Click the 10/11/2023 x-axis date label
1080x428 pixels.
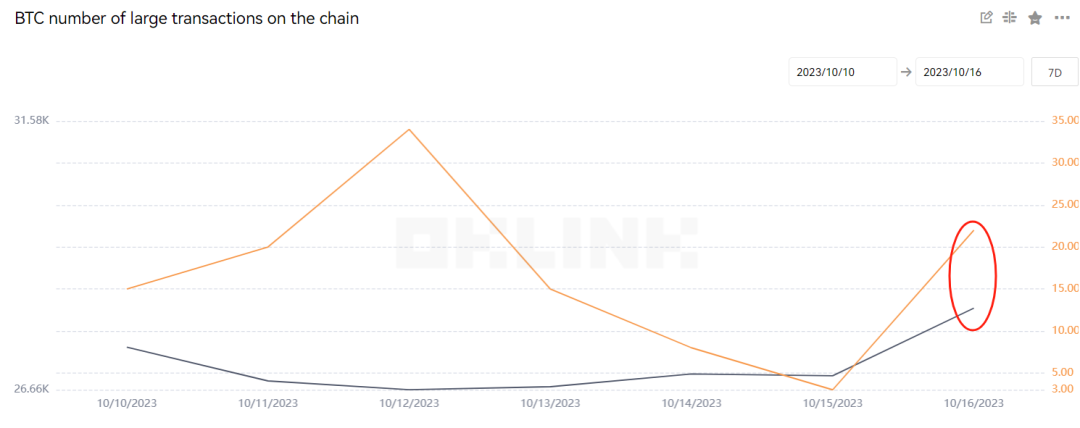click(x=268, y=404)
